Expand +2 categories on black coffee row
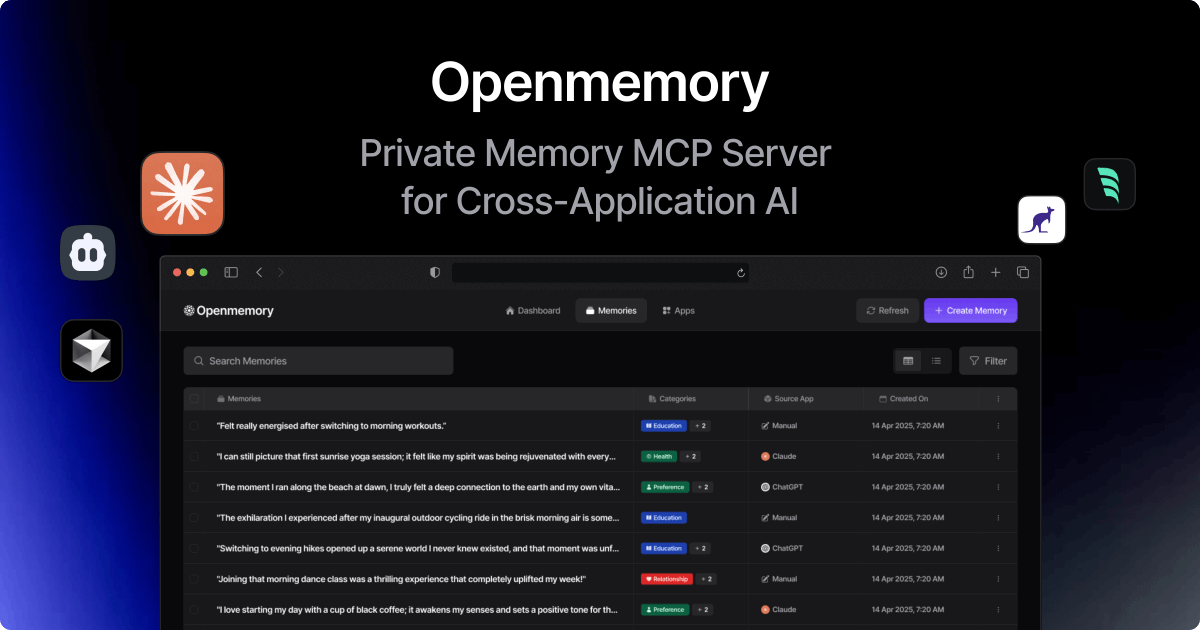The height and width of the screenshot is (630, 1200). [x=702, y=609]
